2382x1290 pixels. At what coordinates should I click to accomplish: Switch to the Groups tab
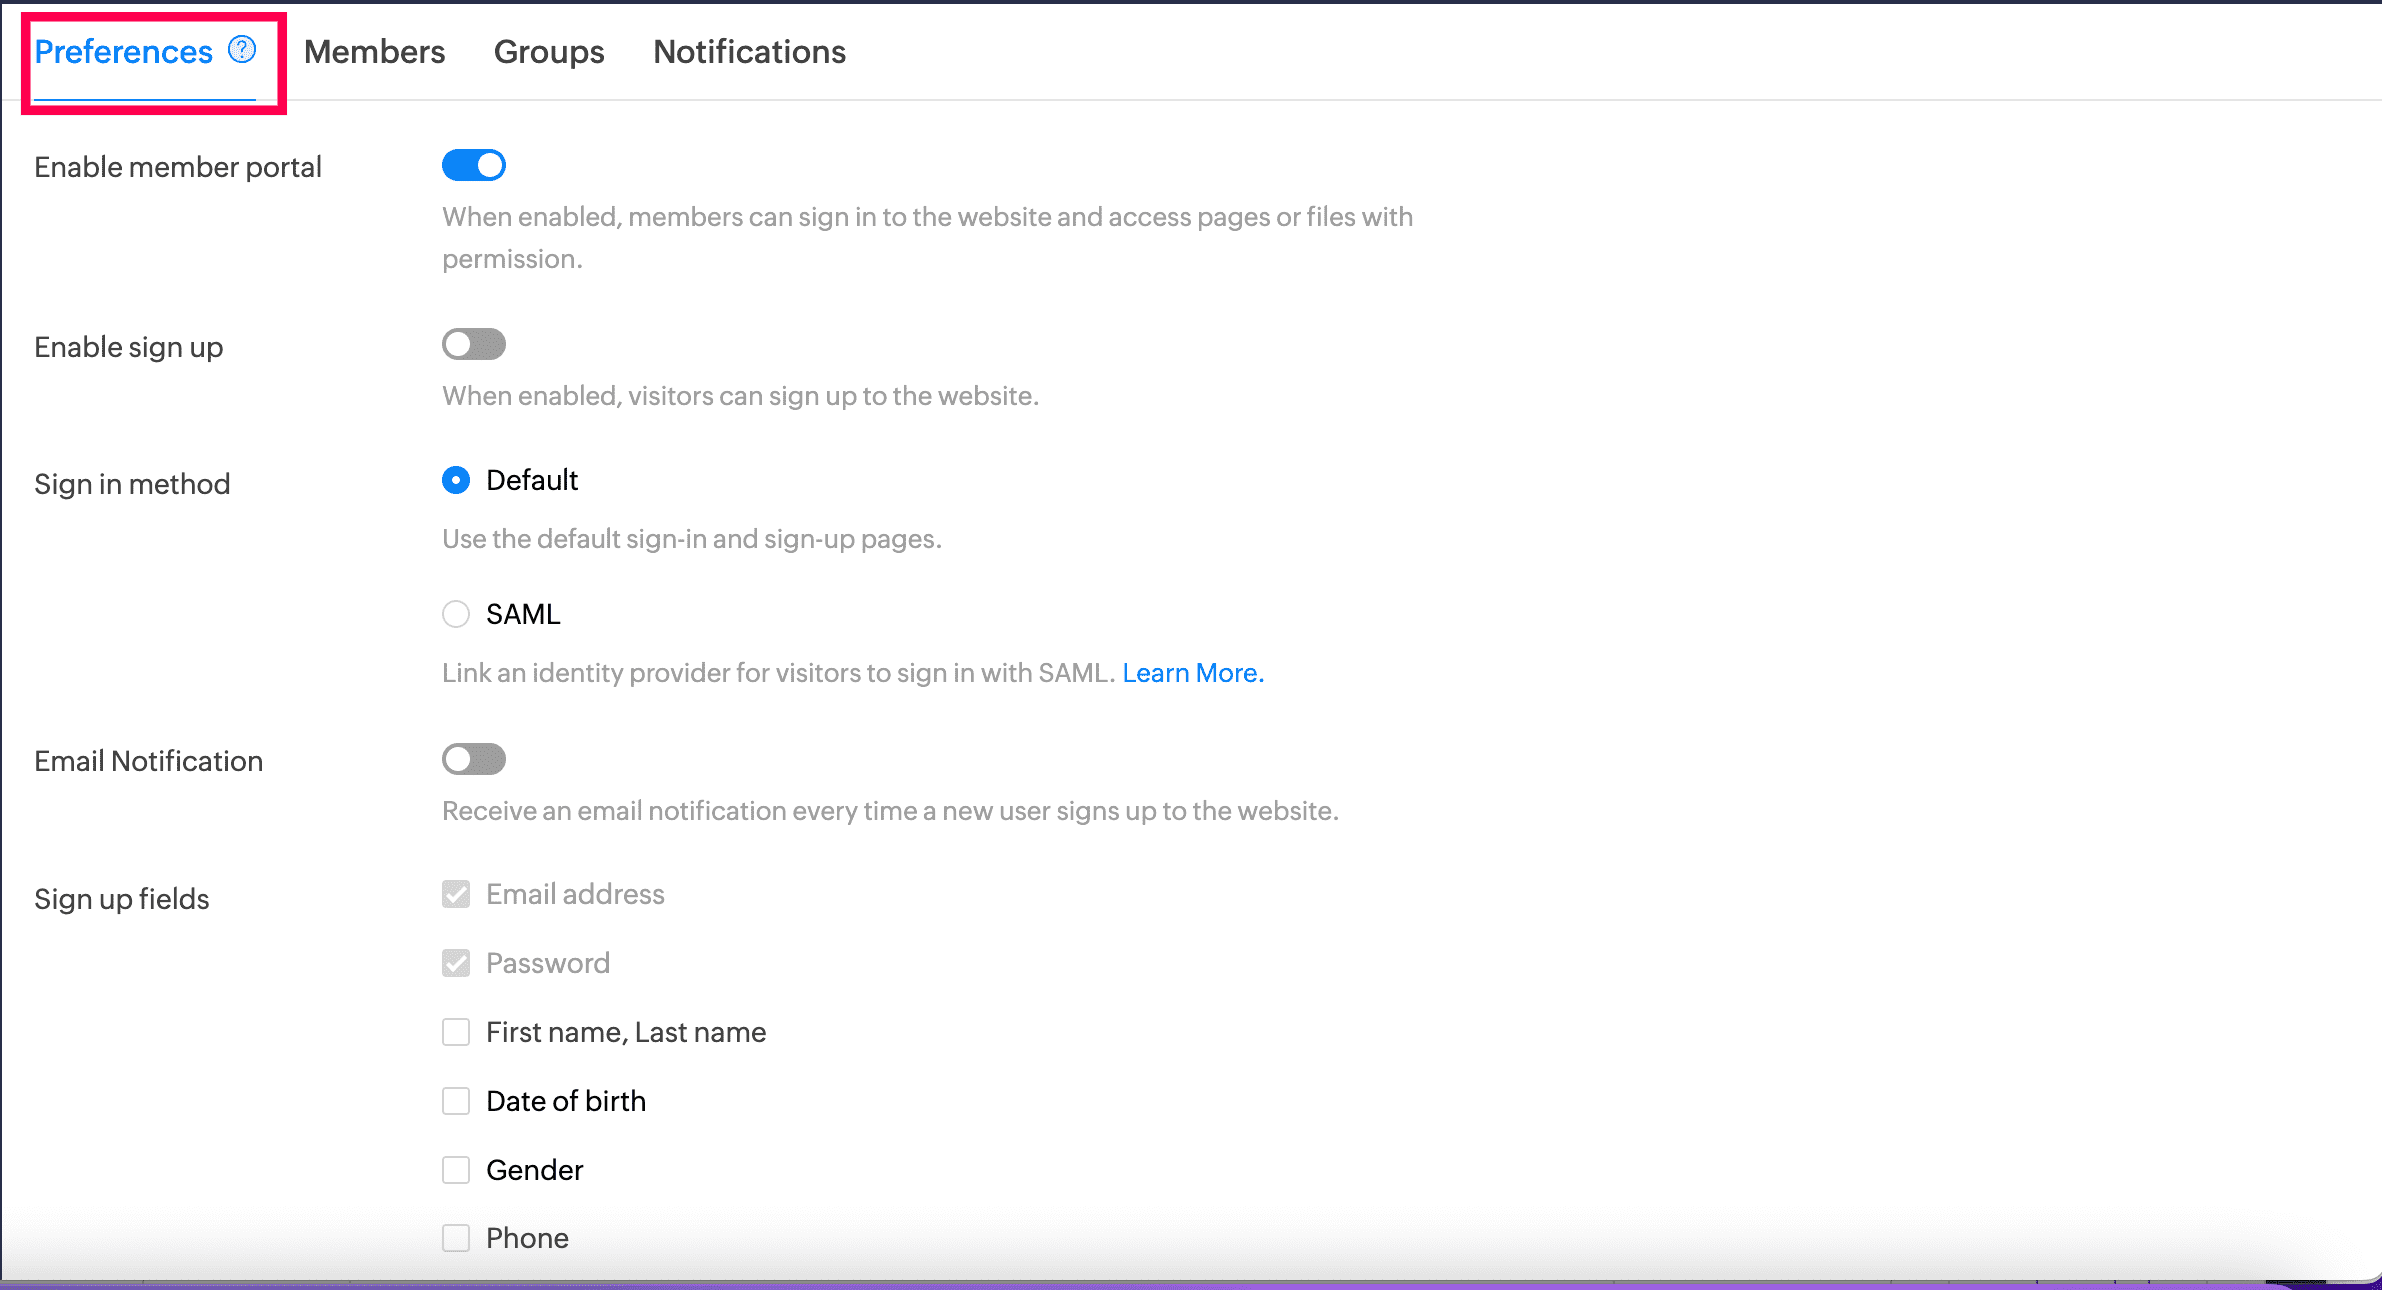click(549, 52)
